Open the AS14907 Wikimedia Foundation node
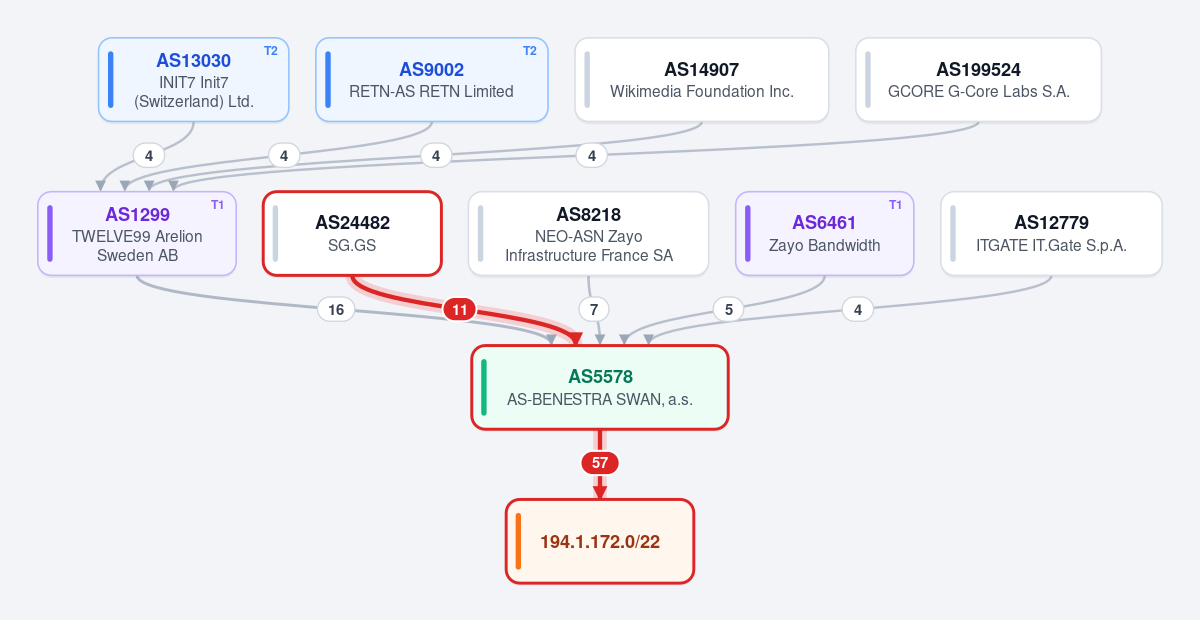 click(702, 80)
